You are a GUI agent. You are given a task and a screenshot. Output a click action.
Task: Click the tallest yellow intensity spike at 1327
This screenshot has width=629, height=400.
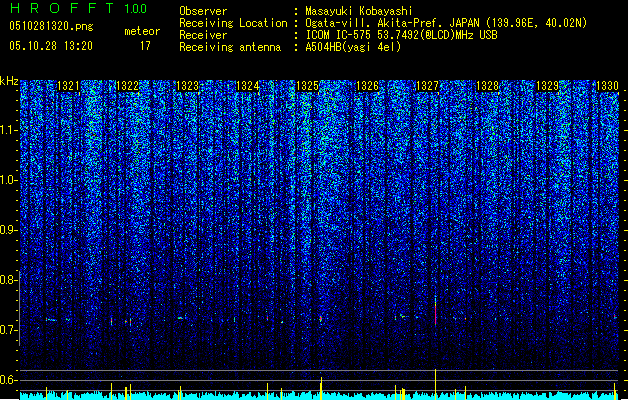click(x=436, y=384)
